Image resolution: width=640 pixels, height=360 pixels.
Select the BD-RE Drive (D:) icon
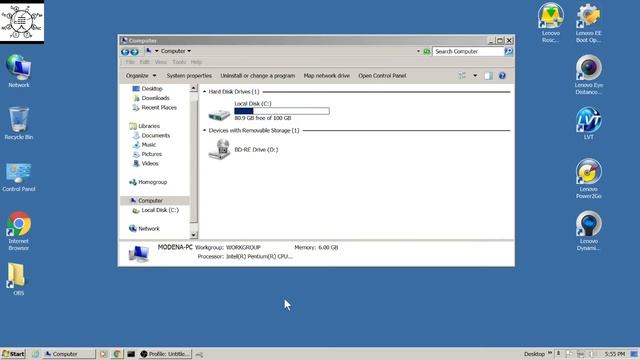tap(219, 149)
